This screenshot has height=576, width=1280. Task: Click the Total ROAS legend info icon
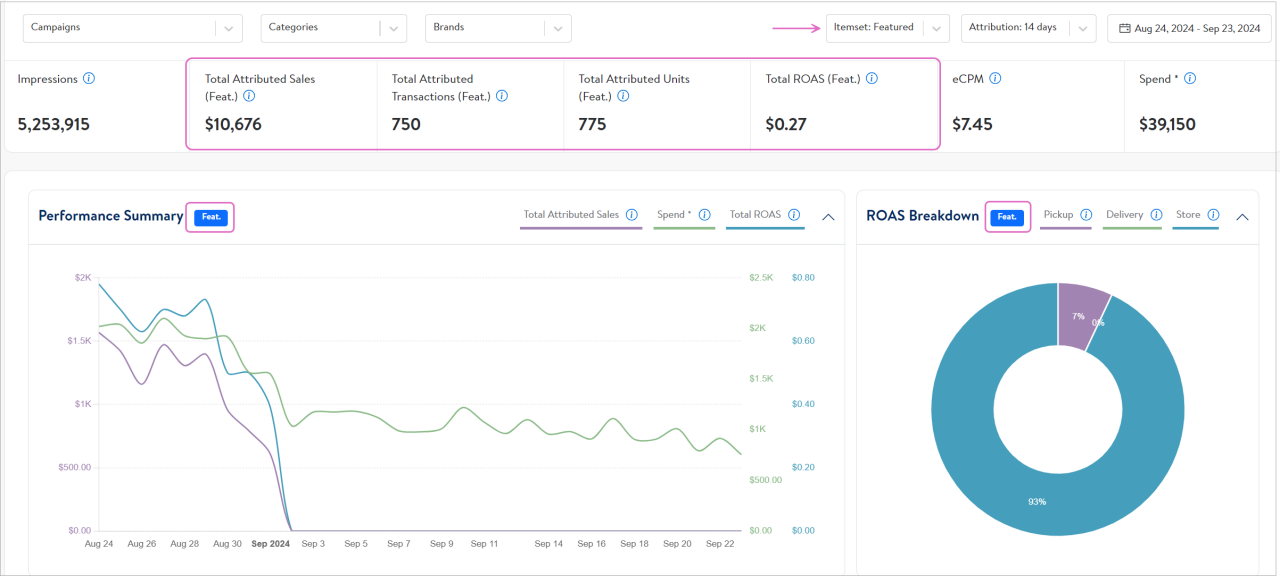pyautogui.click(x=795, y=214)
